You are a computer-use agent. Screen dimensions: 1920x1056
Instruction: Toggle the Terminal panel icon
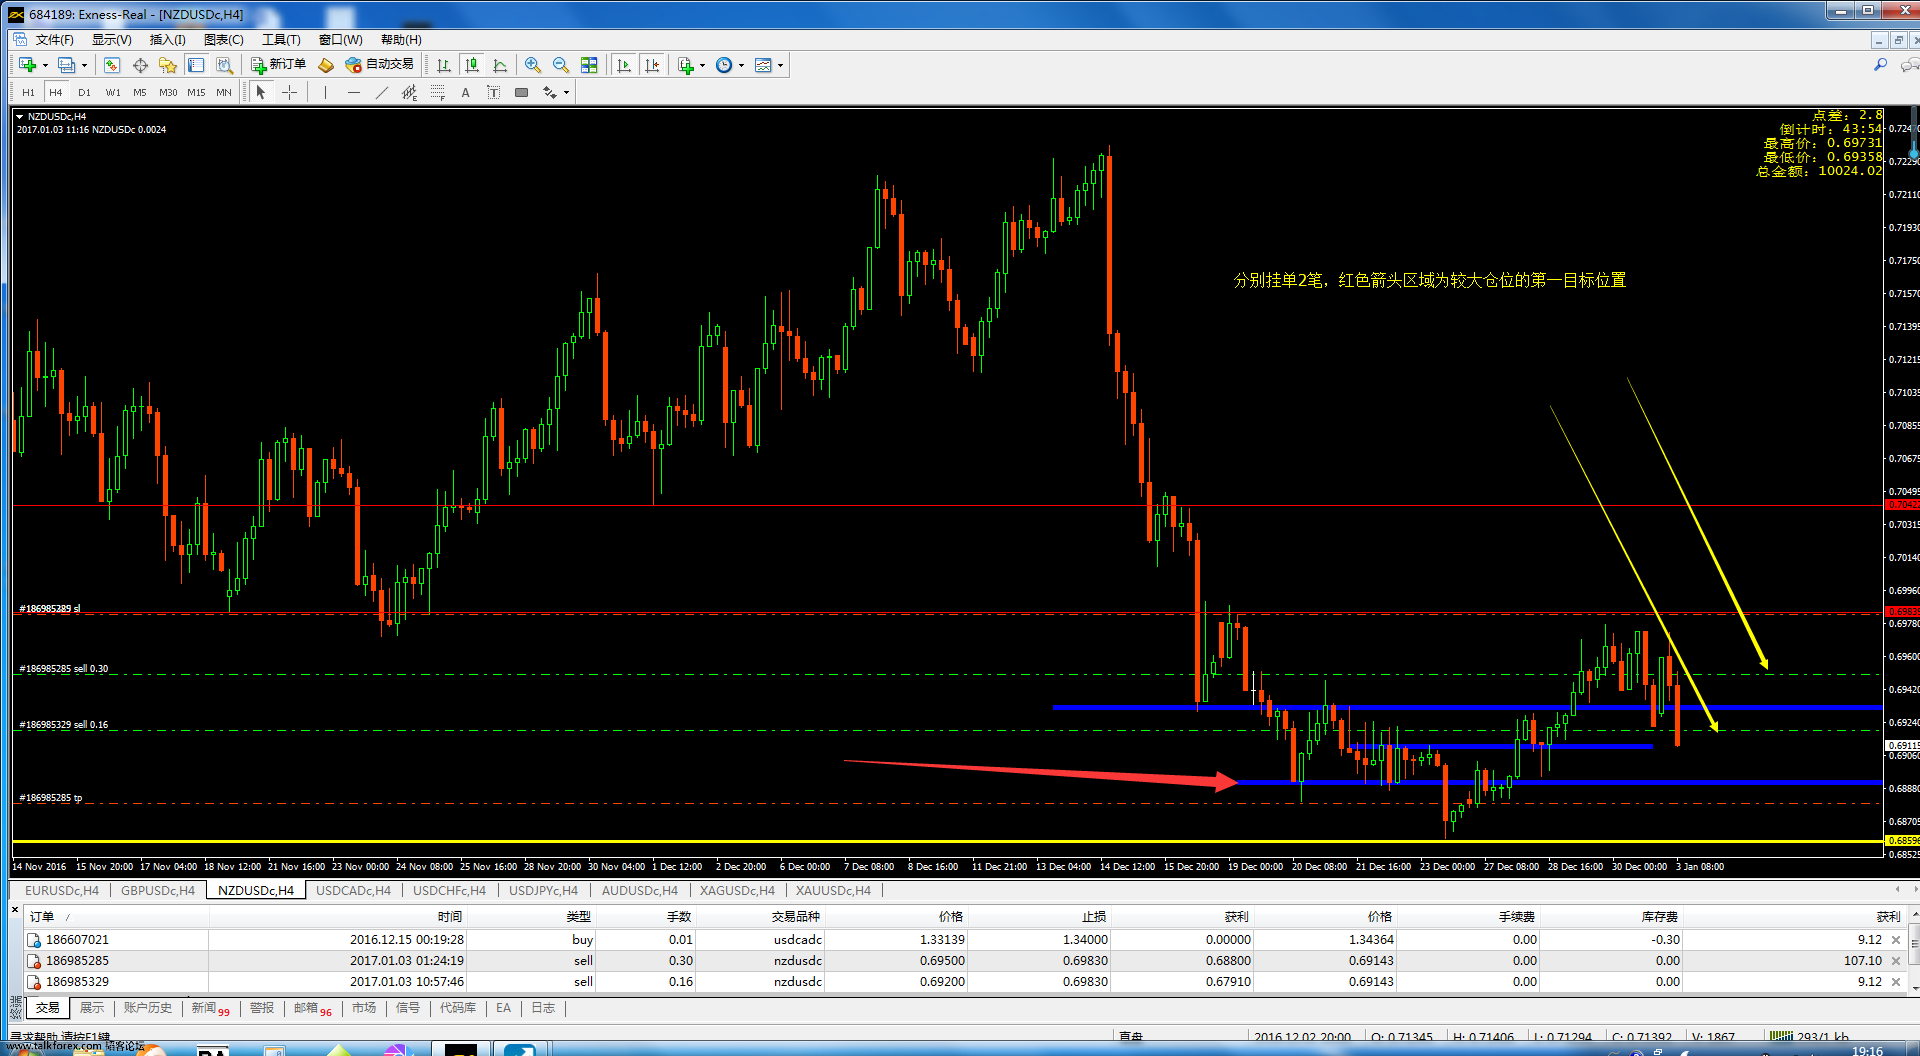(x=196, y=65)
